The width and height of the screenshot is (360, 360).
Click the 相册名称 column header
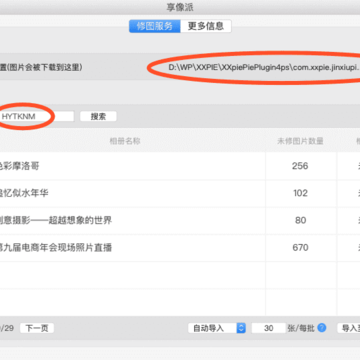click(125, 141)
